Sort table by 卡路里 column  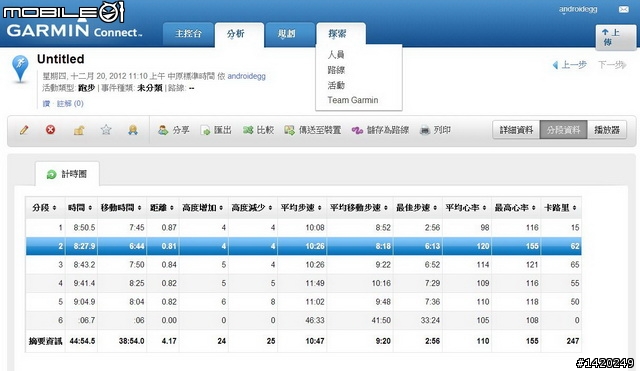tap(561, 208)
